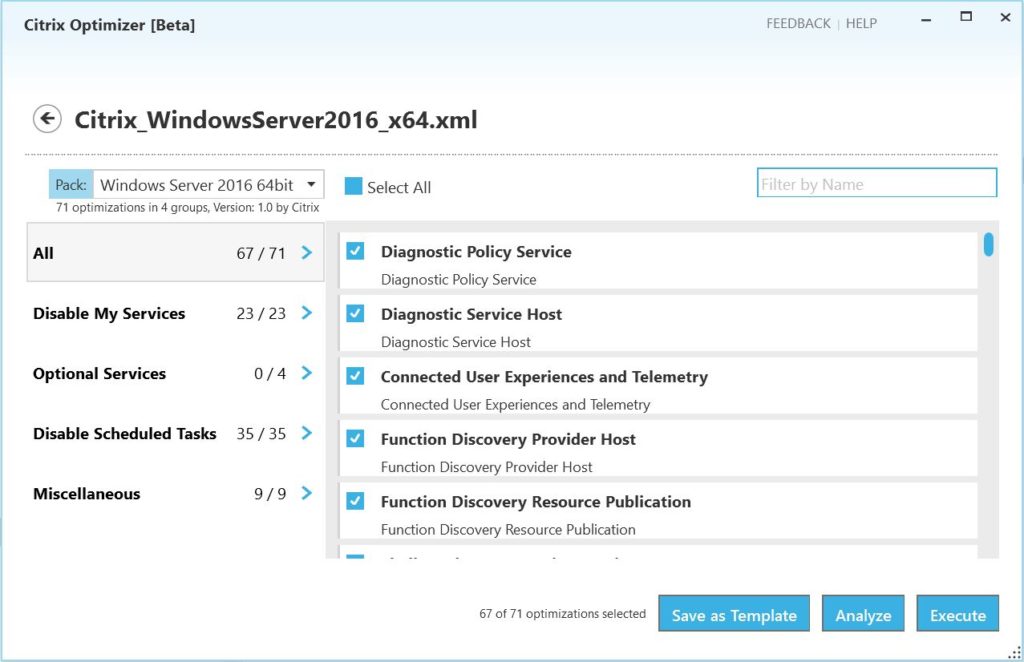Click the 71 optimizations in 4 groups text
The width and height of the screenshot is (1024, 662).
(x=187, y=208)
